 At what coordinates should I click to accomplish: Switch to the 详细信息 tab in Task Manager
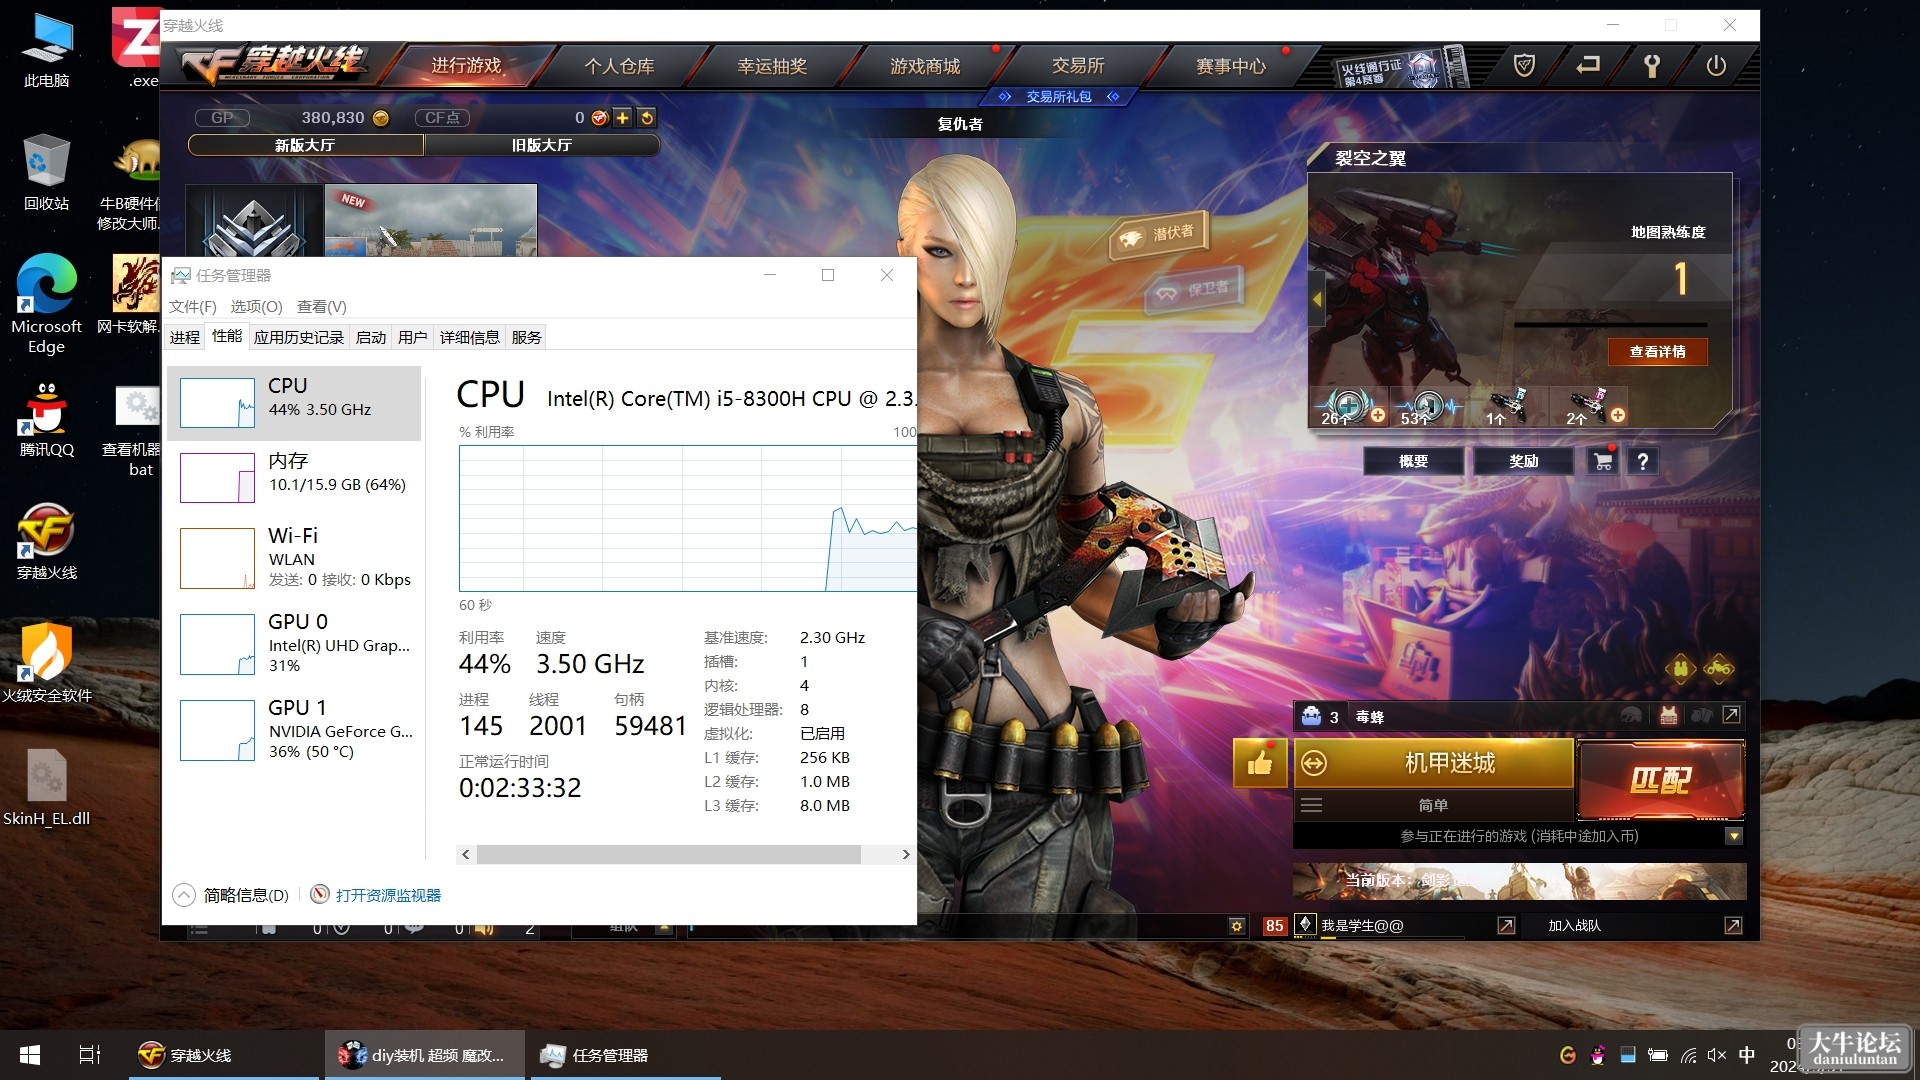pyautogui.click(x=470, y=338)
